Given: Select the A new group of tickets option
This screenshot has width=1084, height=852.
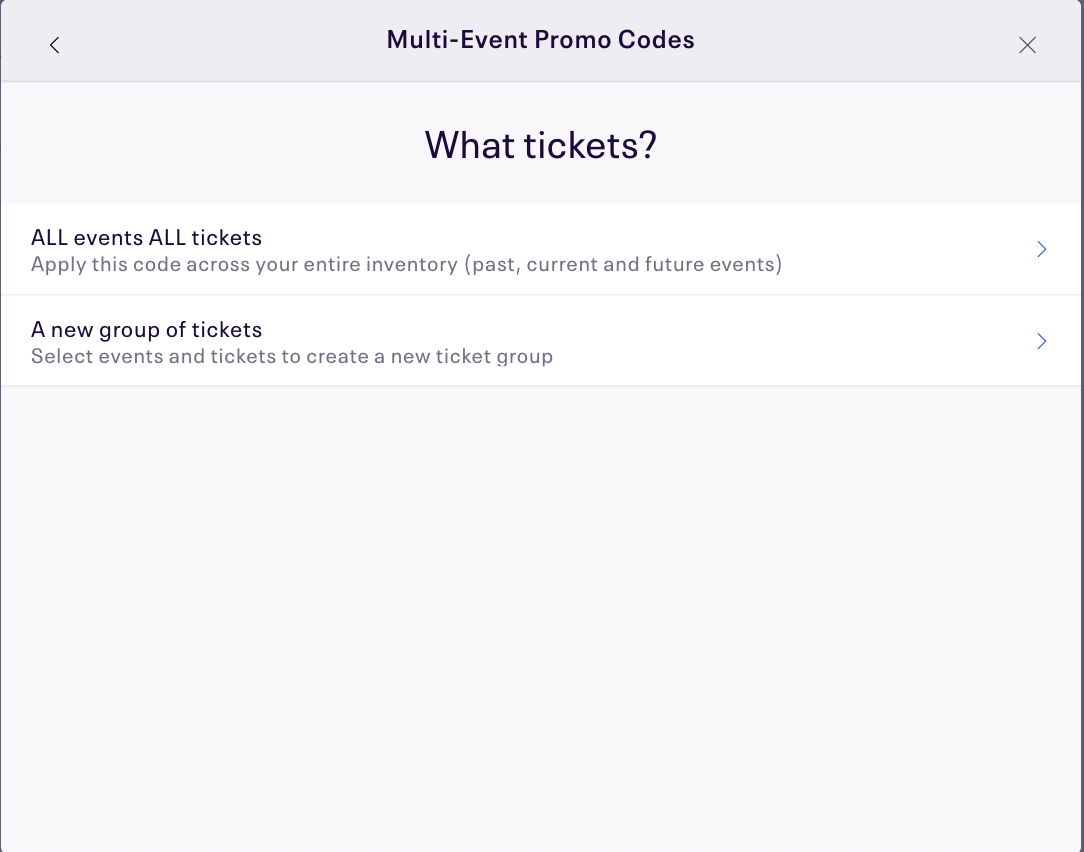Looking at the screenshot, I should click(x=146, y=330).
